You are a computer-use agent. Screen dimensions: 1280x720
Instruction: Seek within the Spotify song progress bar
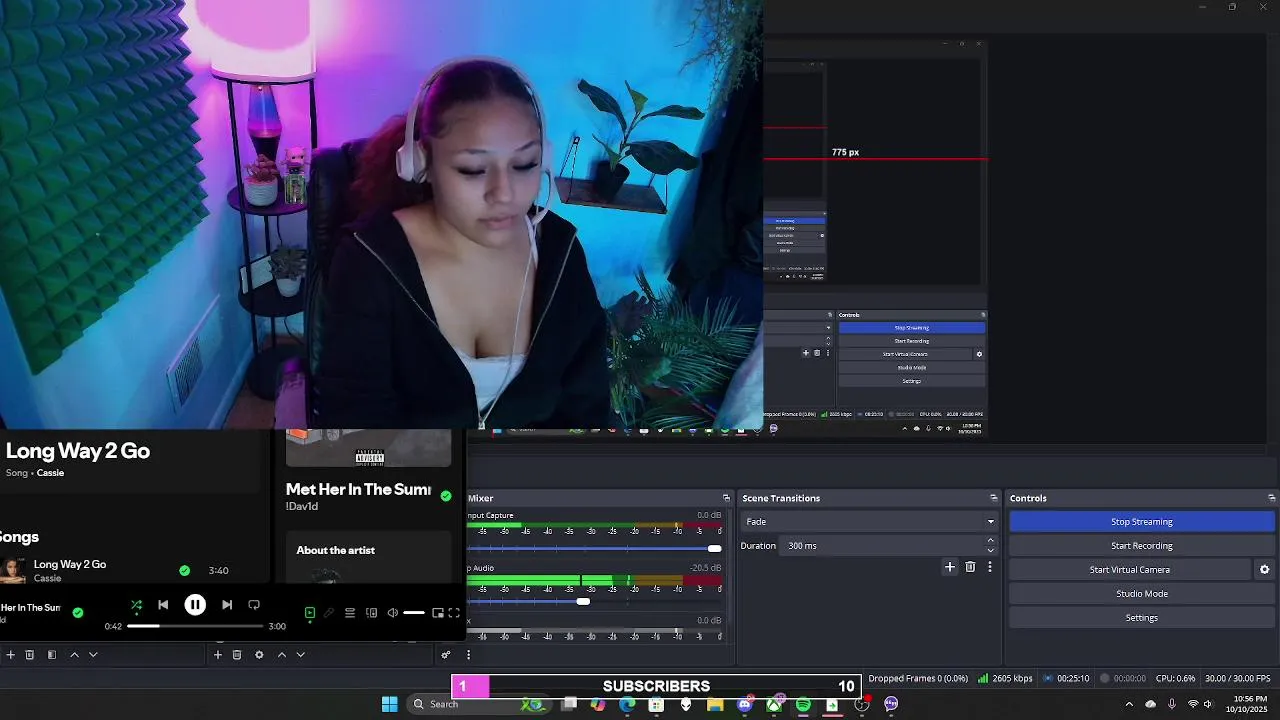point(195,626)
